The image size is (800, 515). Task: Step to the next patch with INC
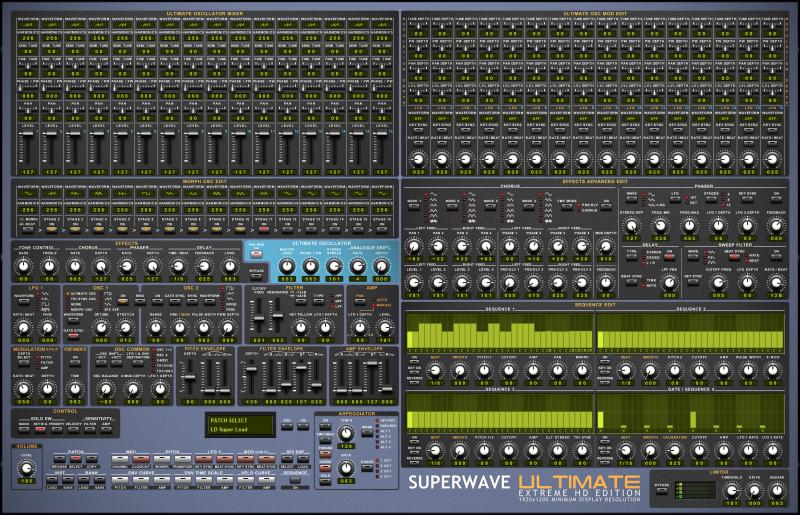[x=303, y=426]
